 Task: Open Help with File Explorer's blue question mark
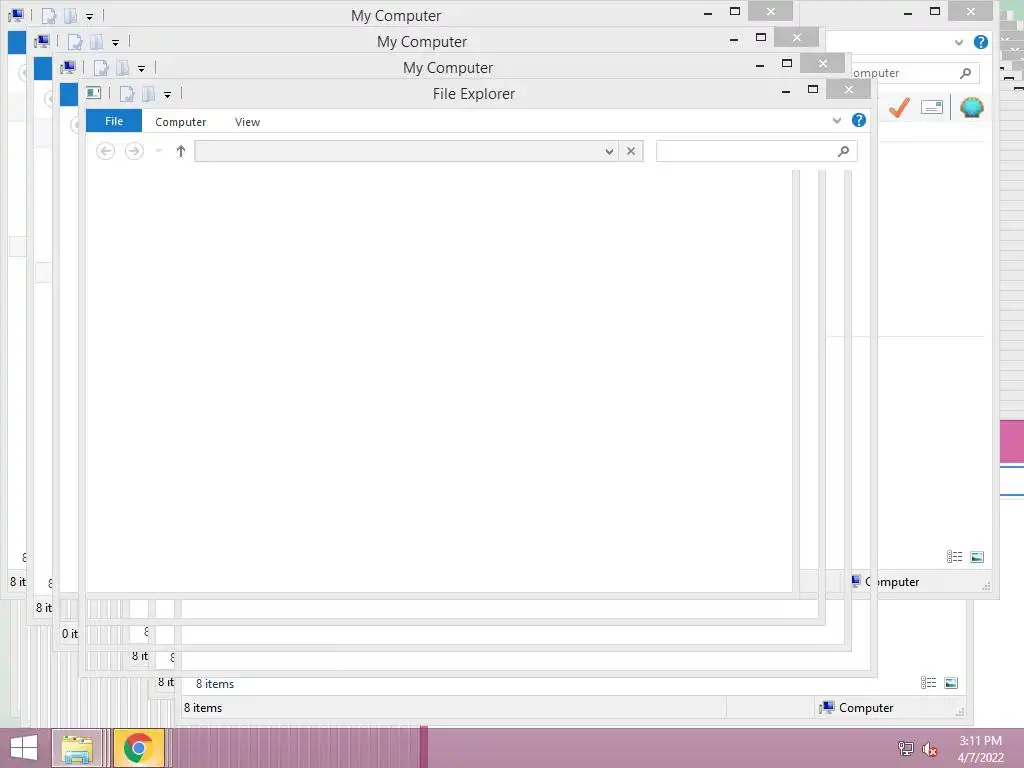[859, 120]
